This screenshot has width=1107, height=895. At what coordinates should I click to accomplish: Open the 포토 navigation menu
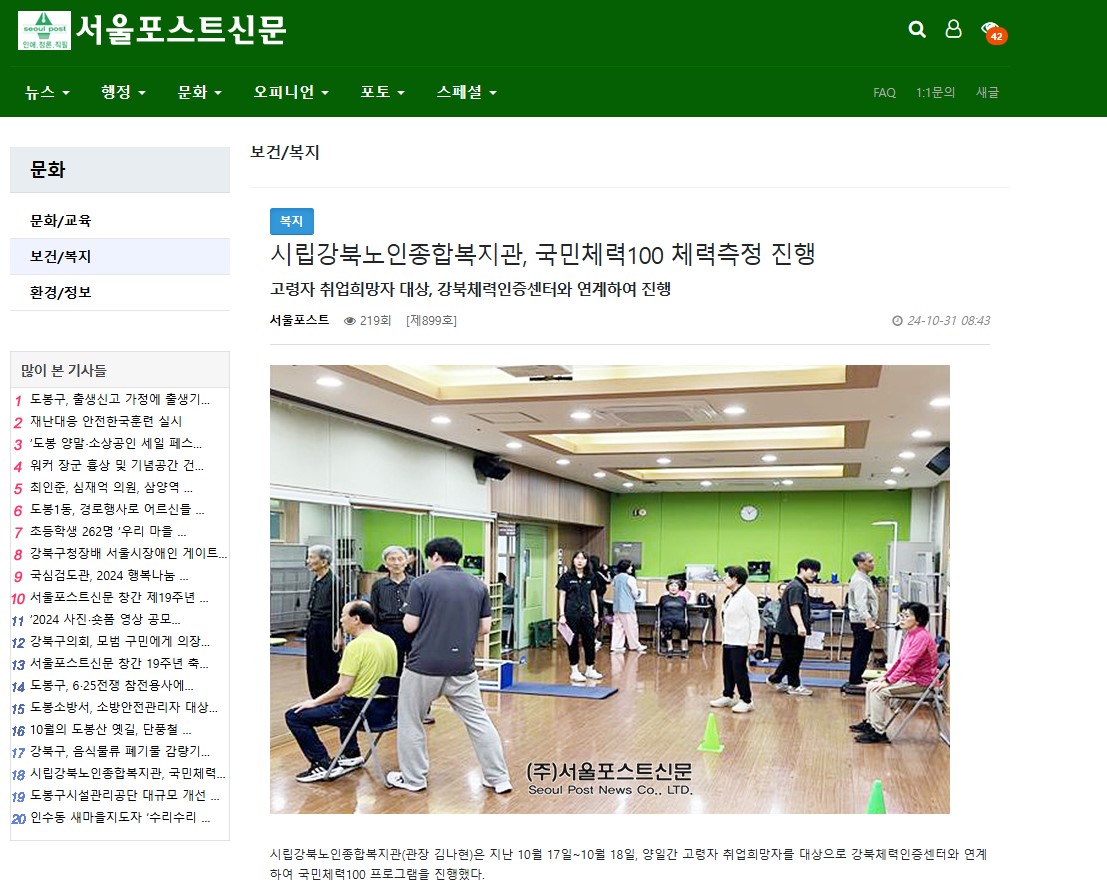click(382, 92)
